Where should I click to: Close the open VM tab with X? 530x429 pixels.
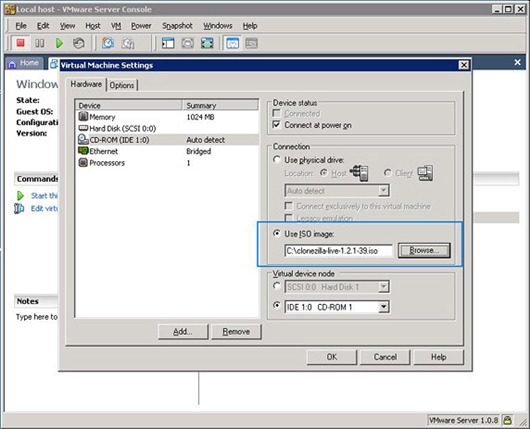coord(517,62)
